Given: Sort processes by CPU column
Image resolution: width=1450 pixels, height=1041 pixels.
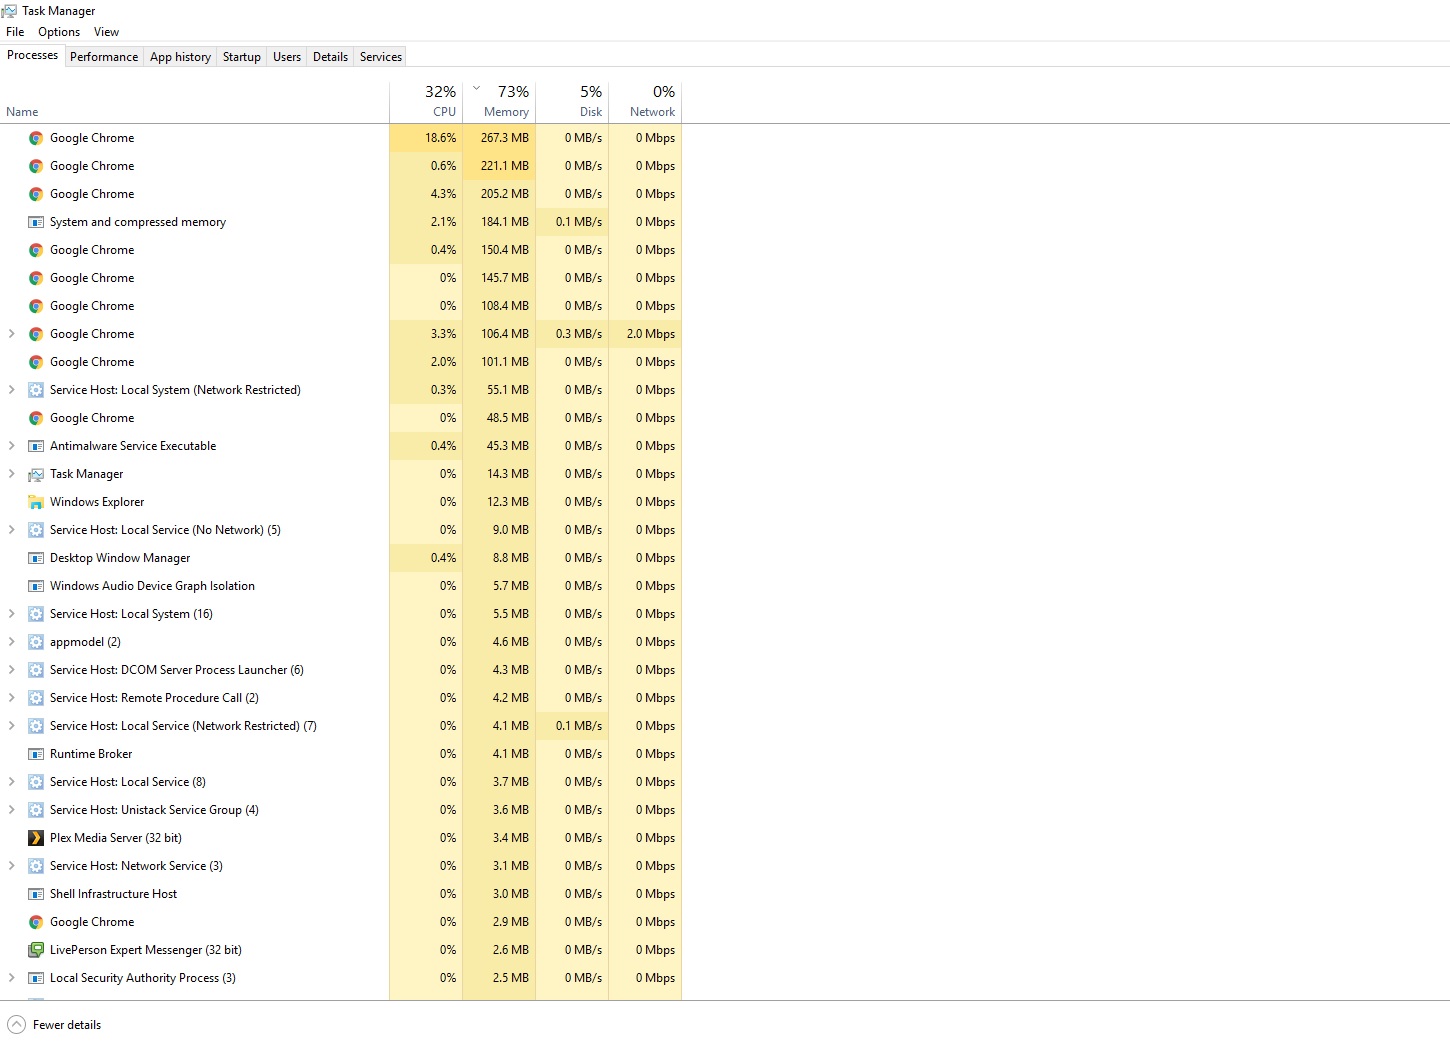Looking at the screenshot, I should click(426, 102).
